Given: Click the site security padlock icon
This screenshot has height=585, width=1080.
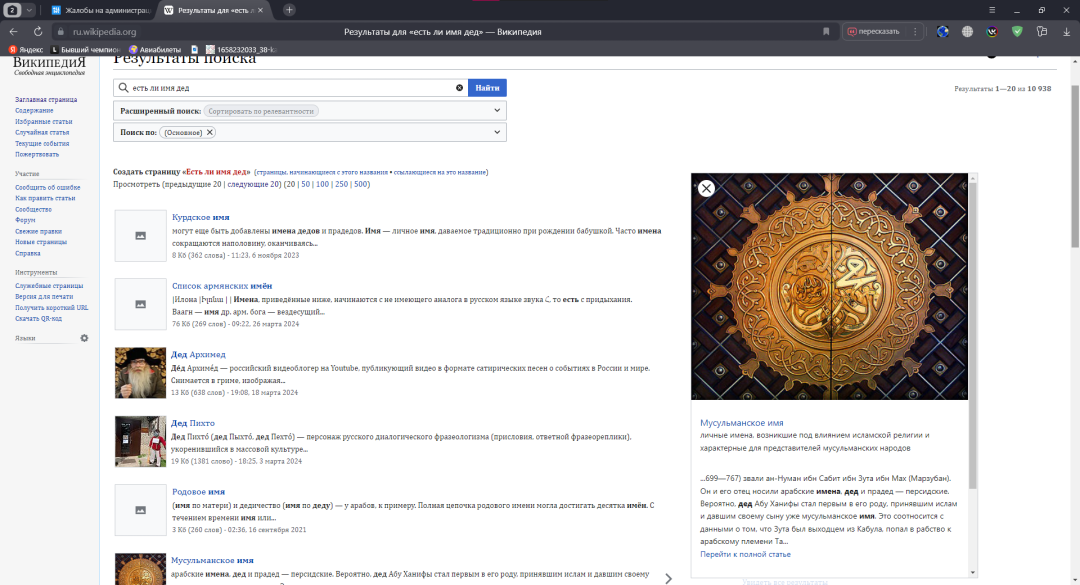Looking at the screenshot, I should tap(61, 32).
